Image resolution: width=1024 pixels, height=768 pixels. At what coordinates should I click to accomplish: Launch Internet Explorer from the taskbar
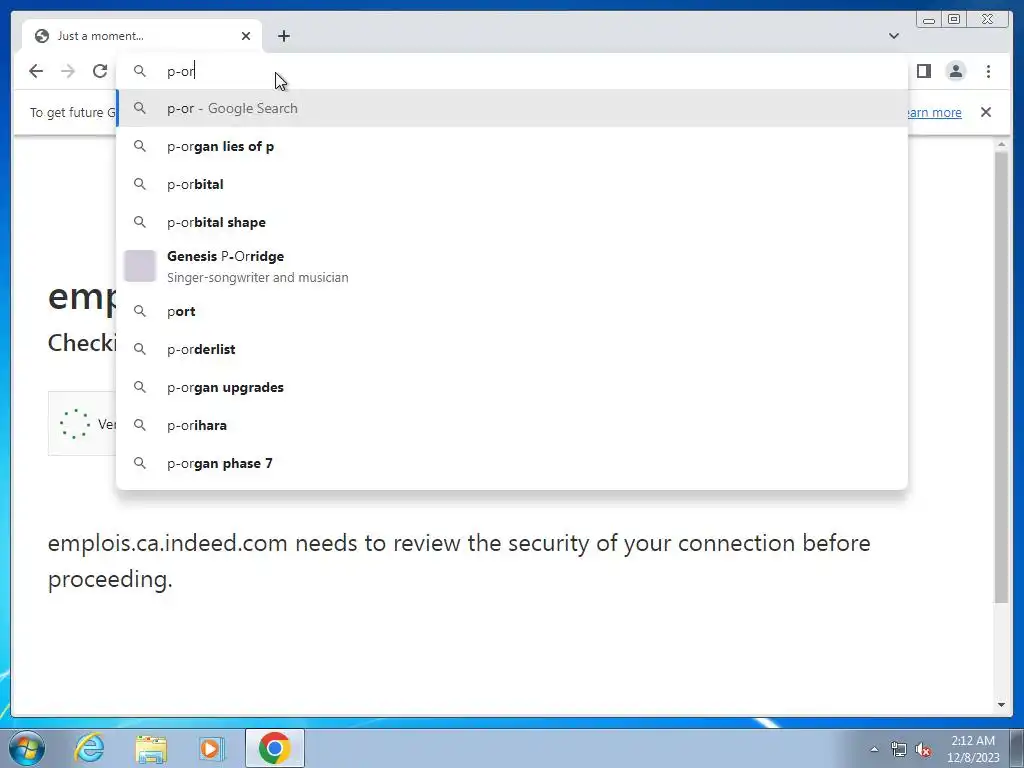pyautogui.click(x=89, y=748)
